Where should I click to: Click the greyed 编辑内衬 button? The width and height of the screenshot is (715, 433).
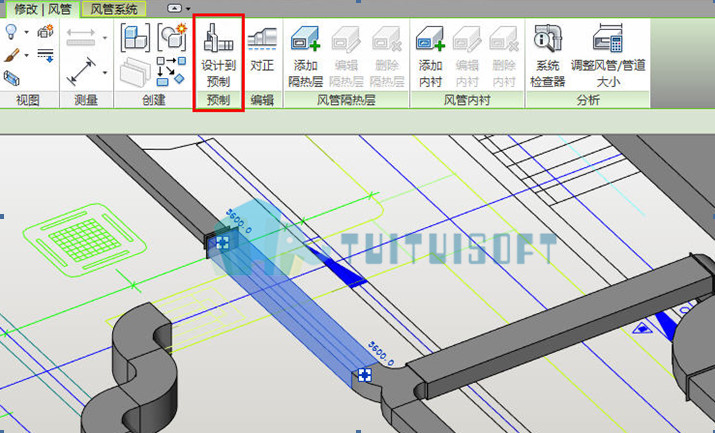467,57
